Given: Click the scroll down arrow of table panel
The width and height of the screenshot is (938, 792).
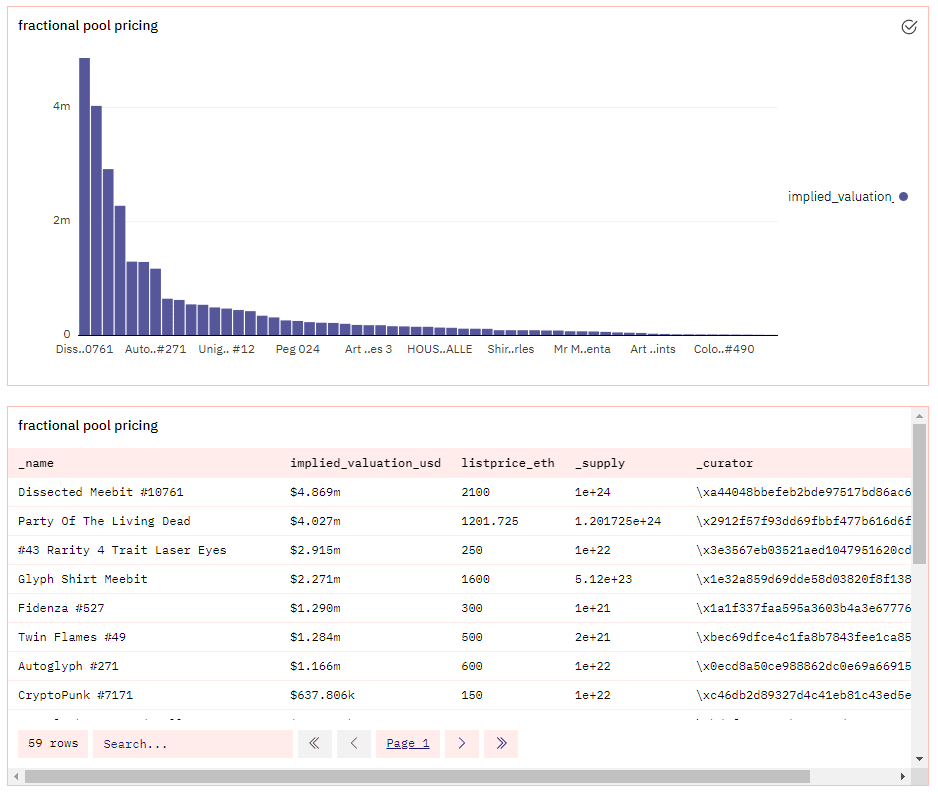Looking at the screenshot, I should pyautogui.click(x=919, y=759).
